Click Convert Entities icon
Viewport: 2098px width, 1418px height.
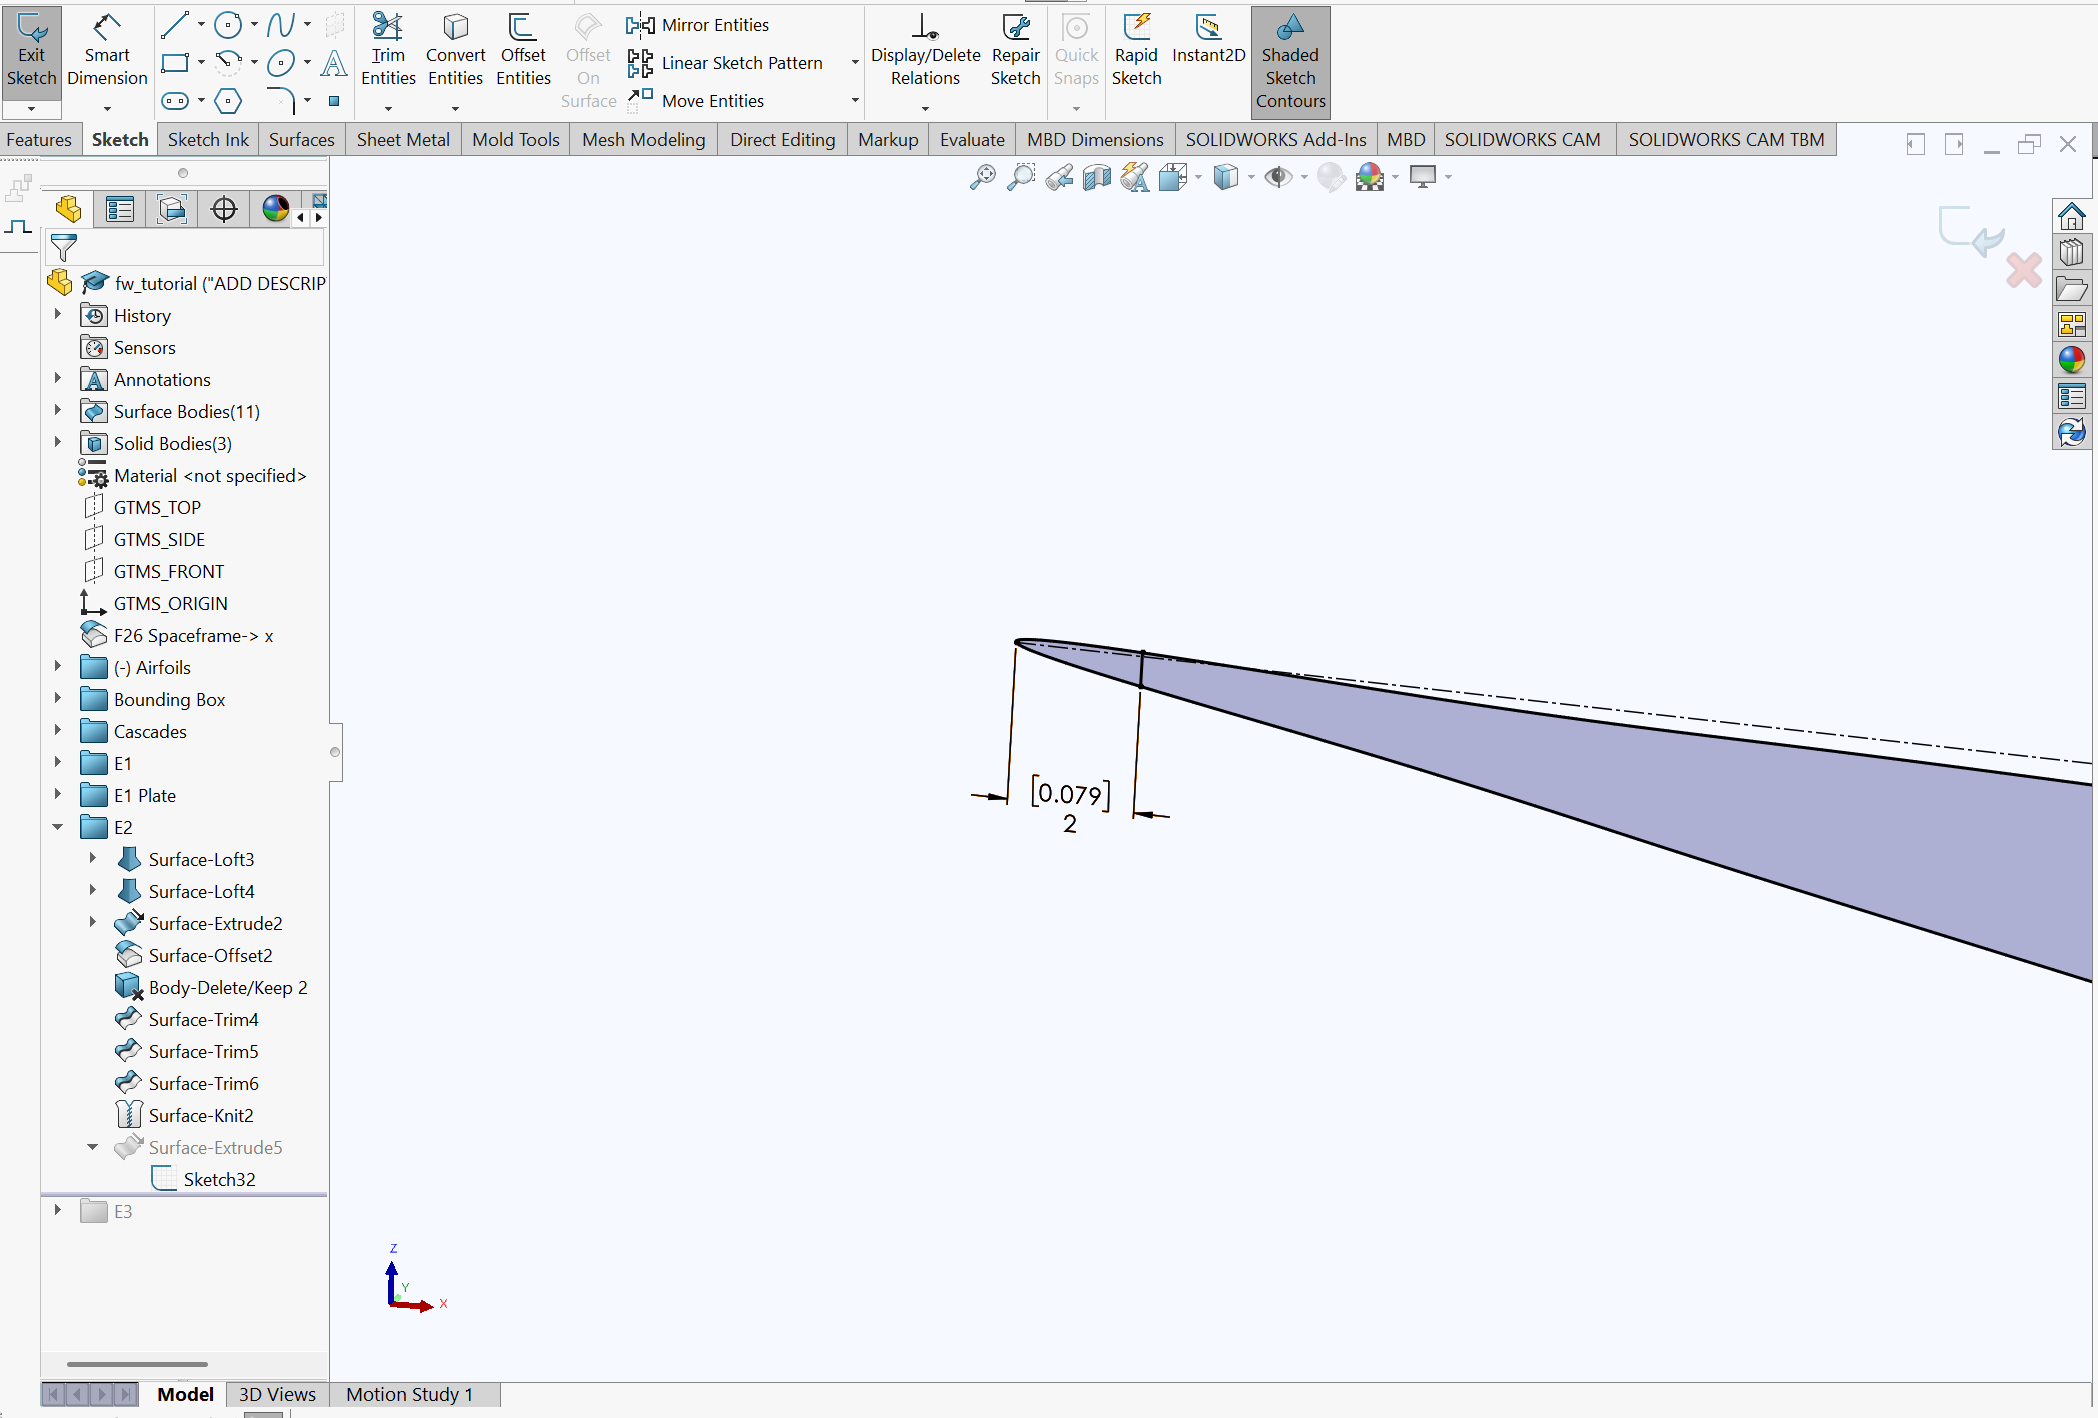coord(455,53)
